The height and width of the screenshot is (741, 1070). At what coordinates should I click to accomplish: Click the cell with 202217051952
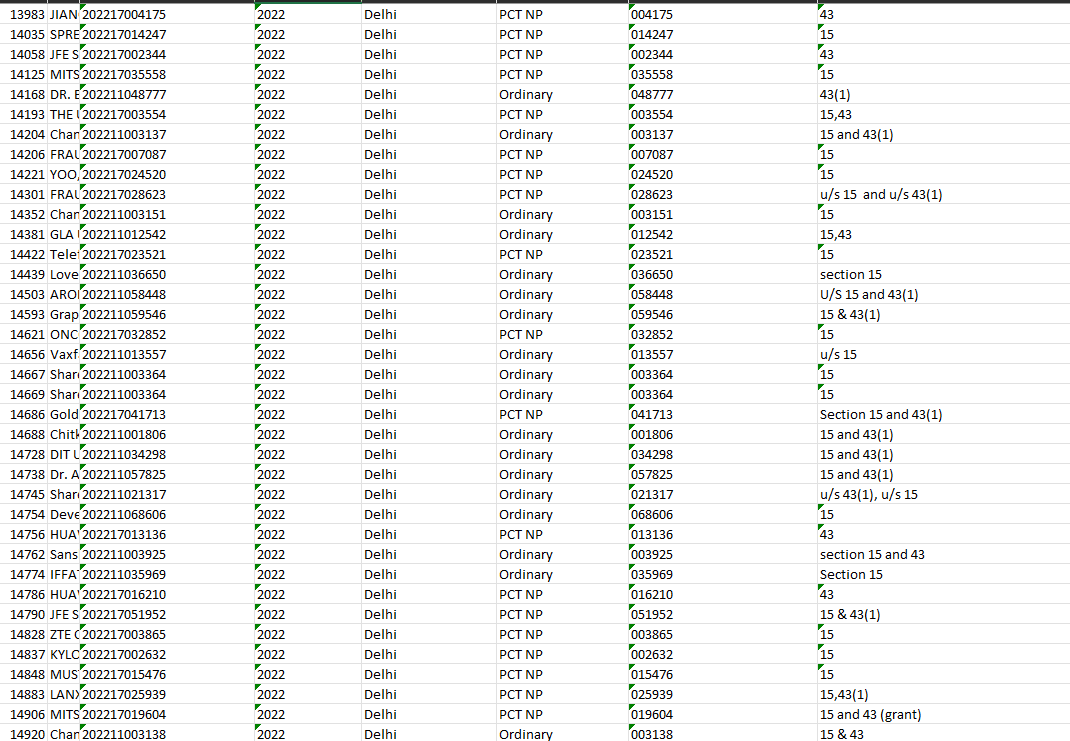point(124,615)
